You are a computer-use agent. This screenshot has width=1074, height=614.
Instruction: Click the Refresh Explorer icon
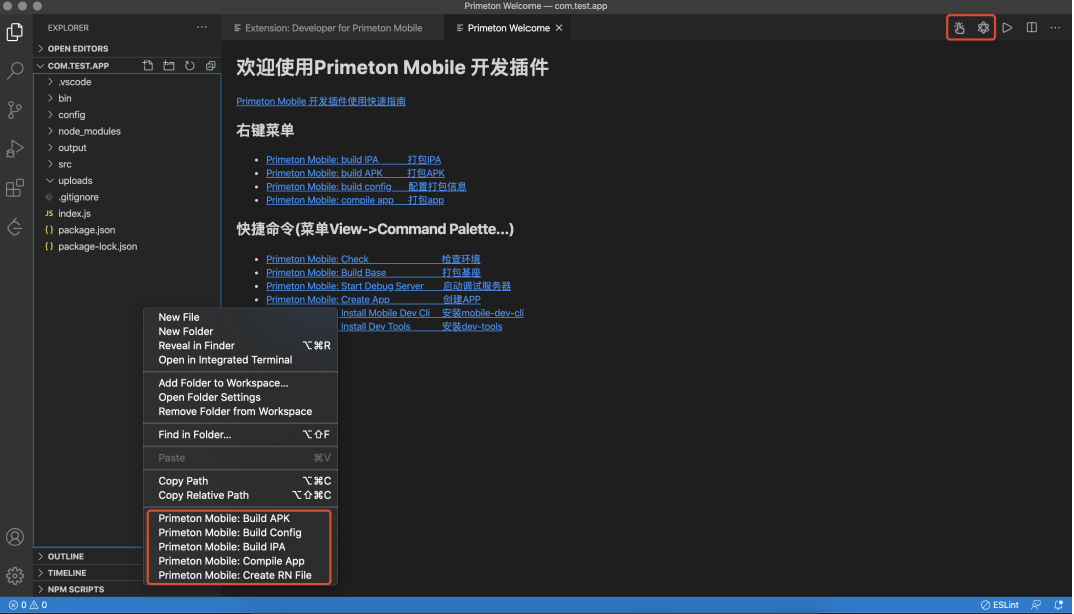point(189,66)
